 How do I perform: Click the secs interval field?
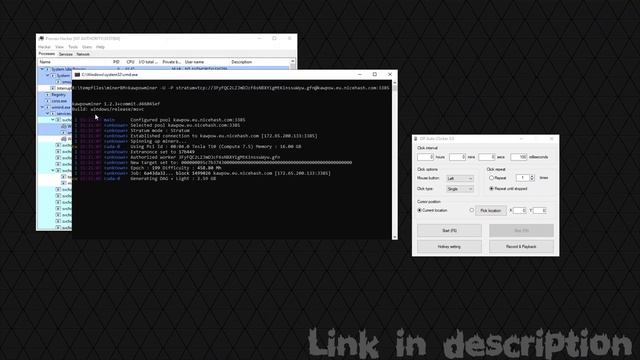coord(487,157)
